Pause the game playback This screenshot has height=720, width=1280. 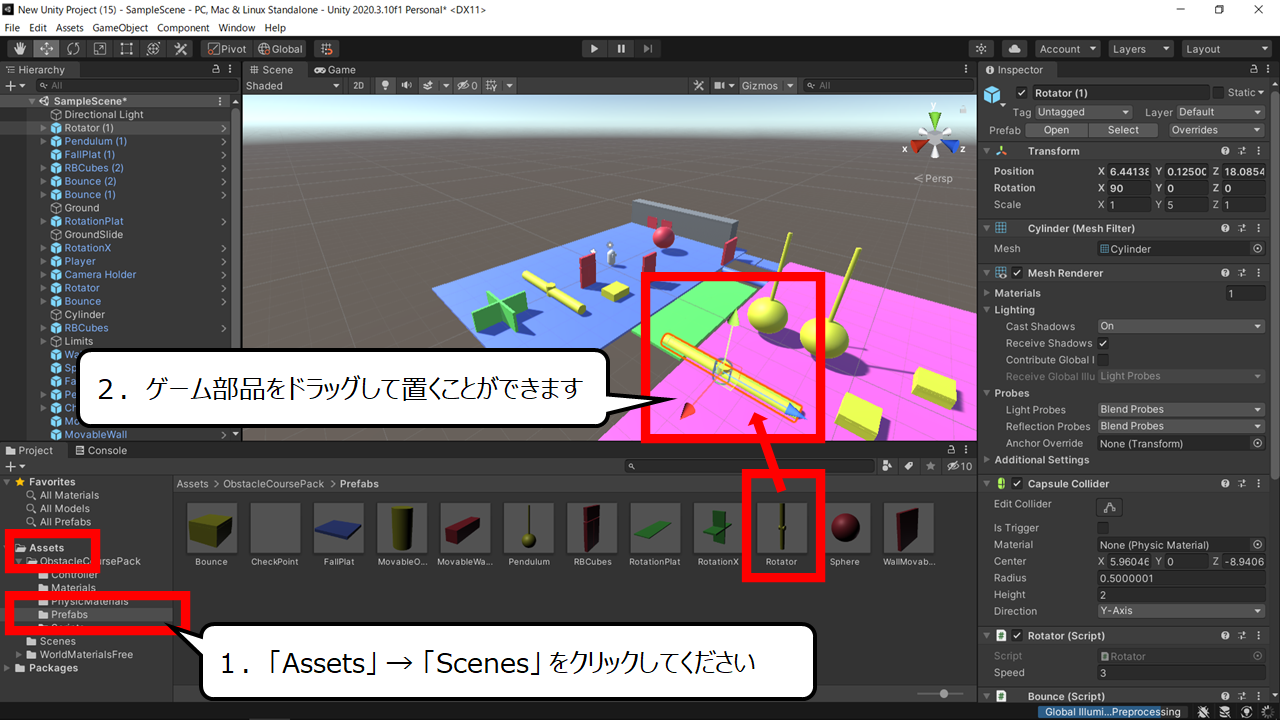[x=621, y=48]
